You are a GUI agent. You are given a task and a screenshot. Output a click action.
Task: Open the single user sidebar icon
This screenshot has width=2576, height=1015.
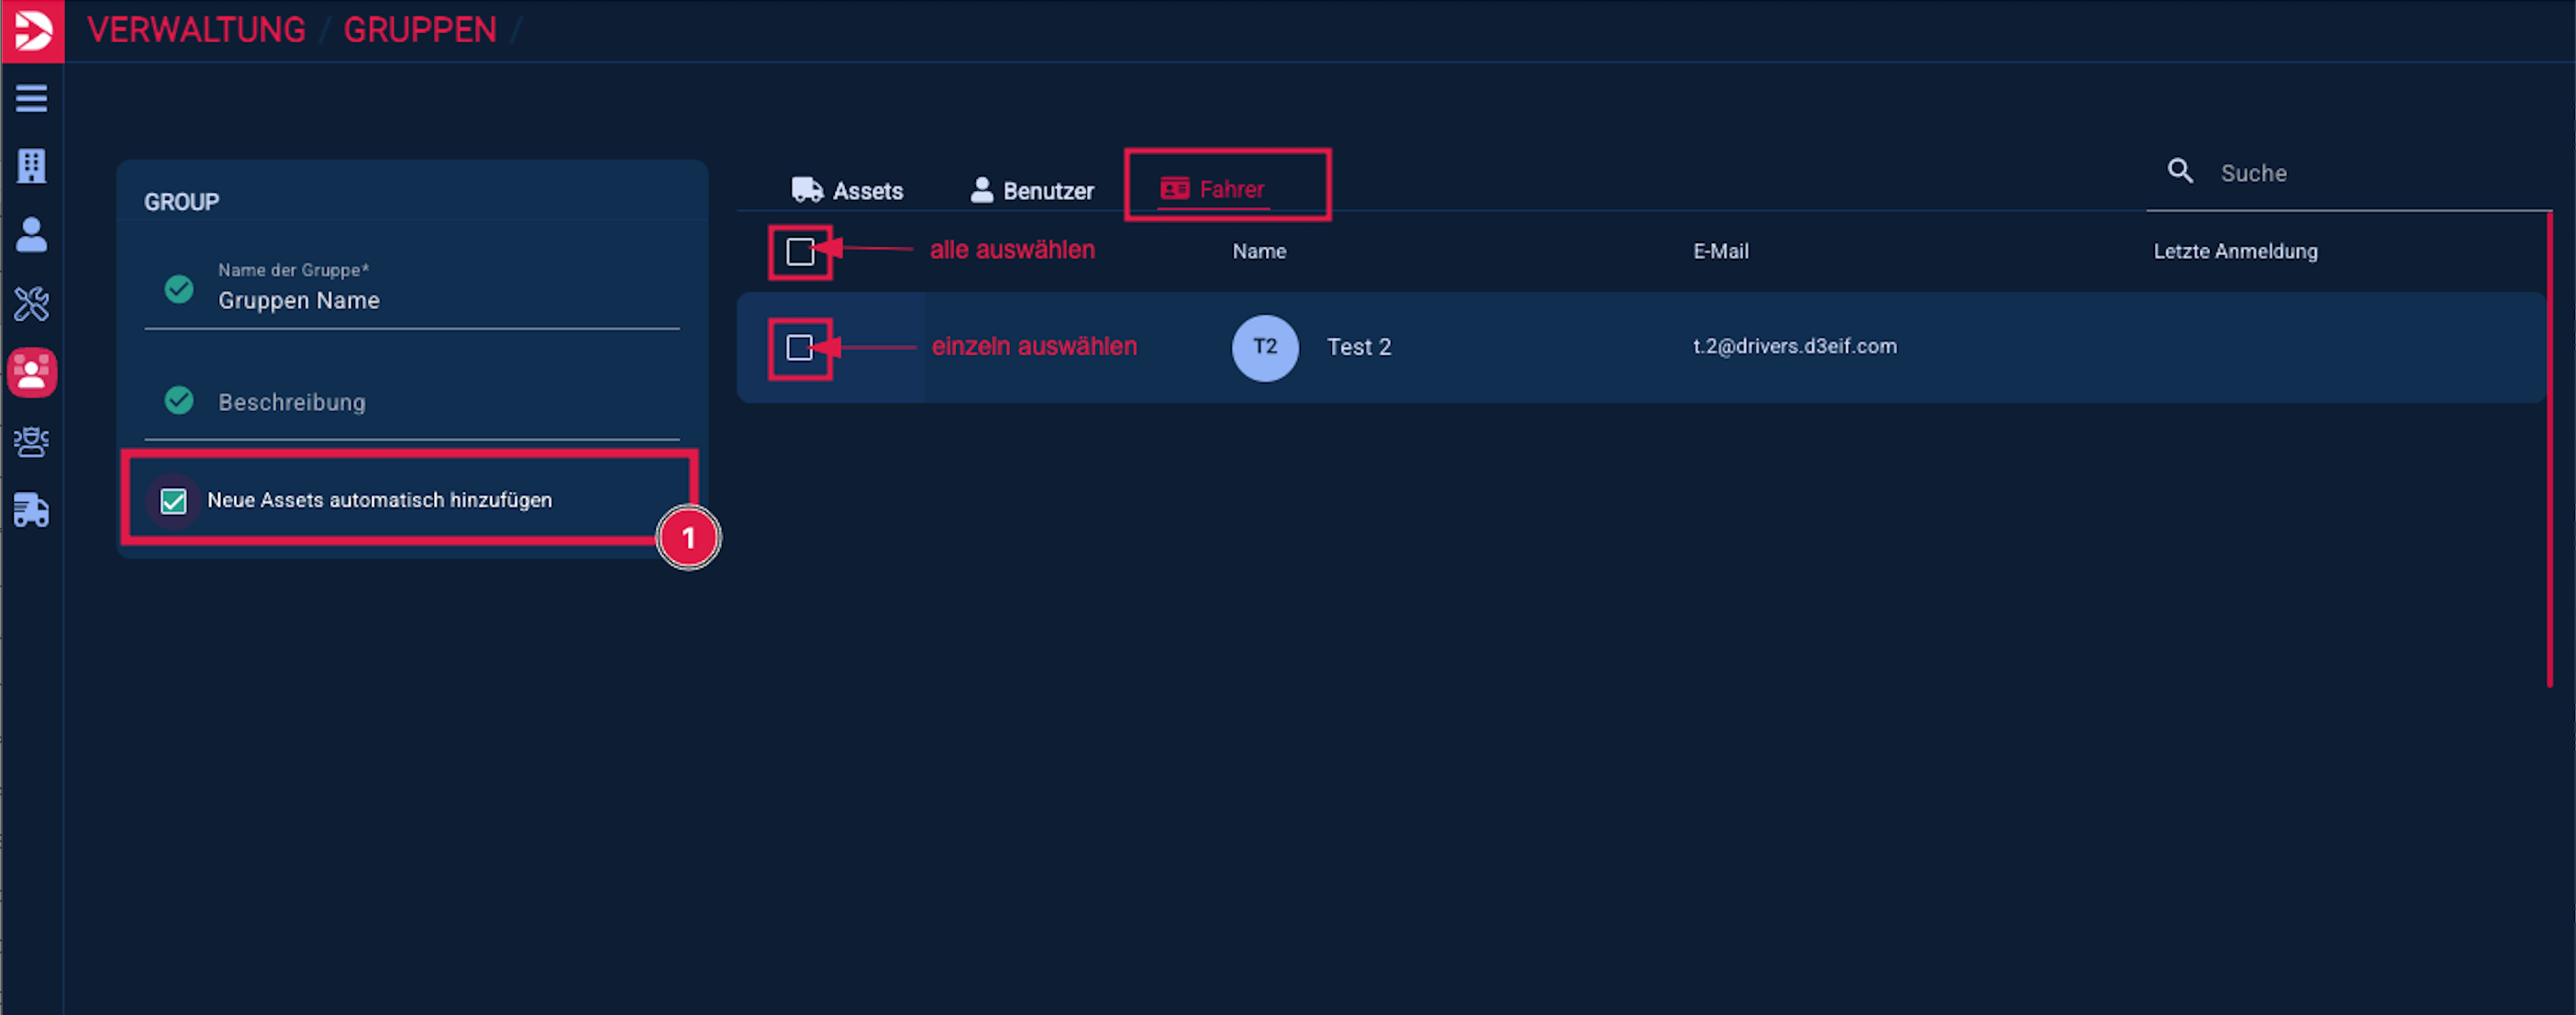pyautogui.click(x=31, y=235)
